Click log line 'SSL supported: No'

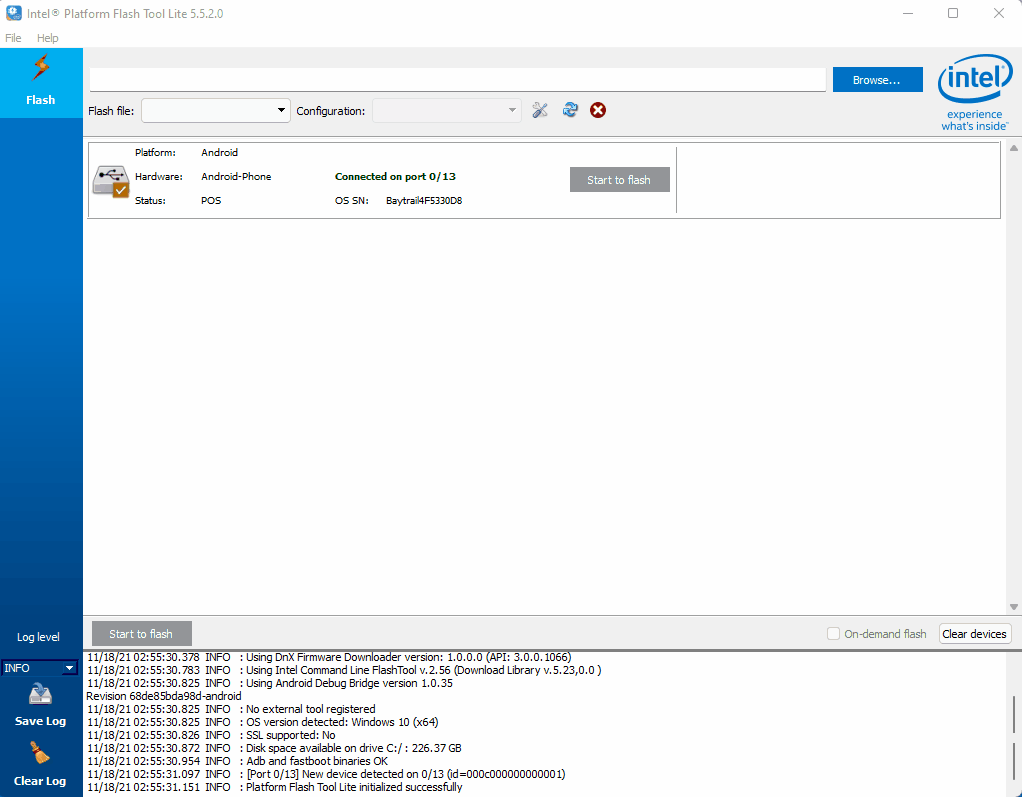point(211,735)
